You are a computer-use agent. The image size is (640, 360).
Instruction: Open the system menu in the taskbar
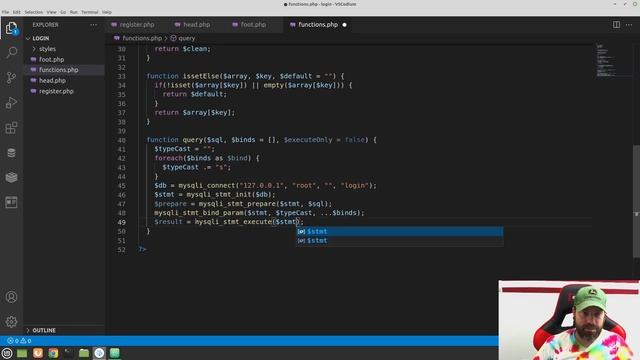(7, 353)
